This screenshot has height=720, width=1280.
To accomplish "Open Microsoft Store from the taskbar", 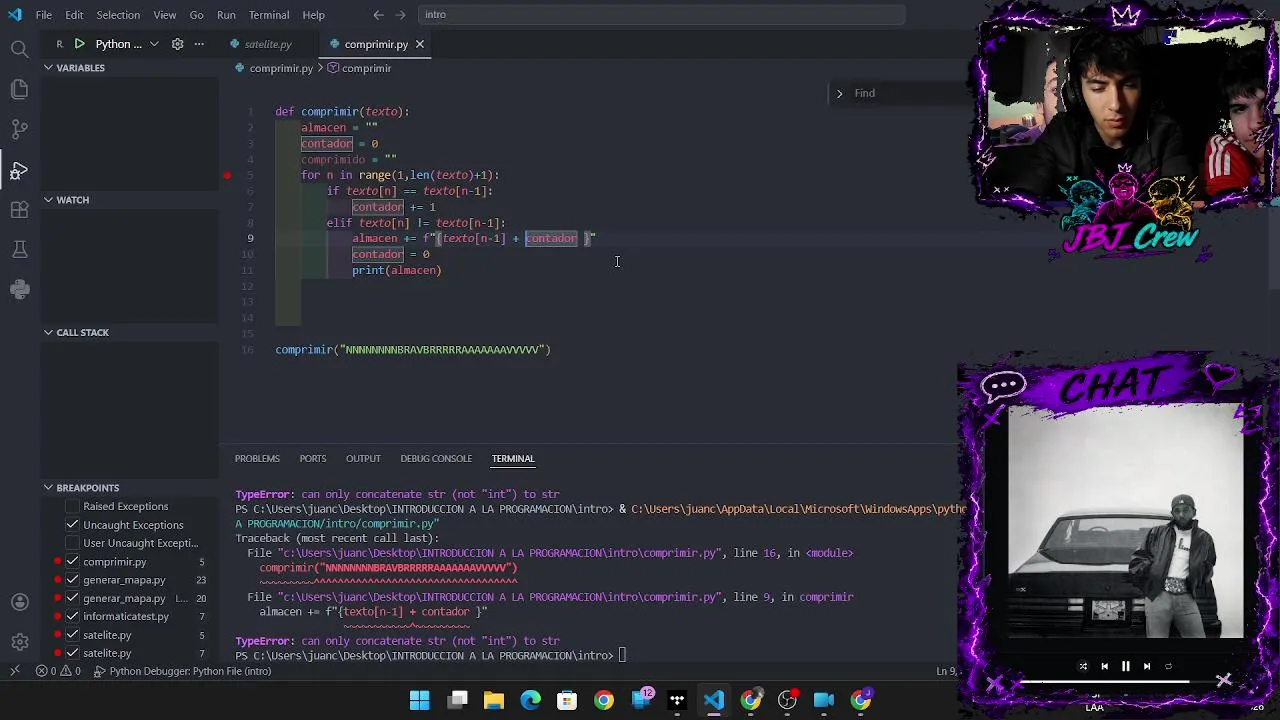I will coord(567,700).
